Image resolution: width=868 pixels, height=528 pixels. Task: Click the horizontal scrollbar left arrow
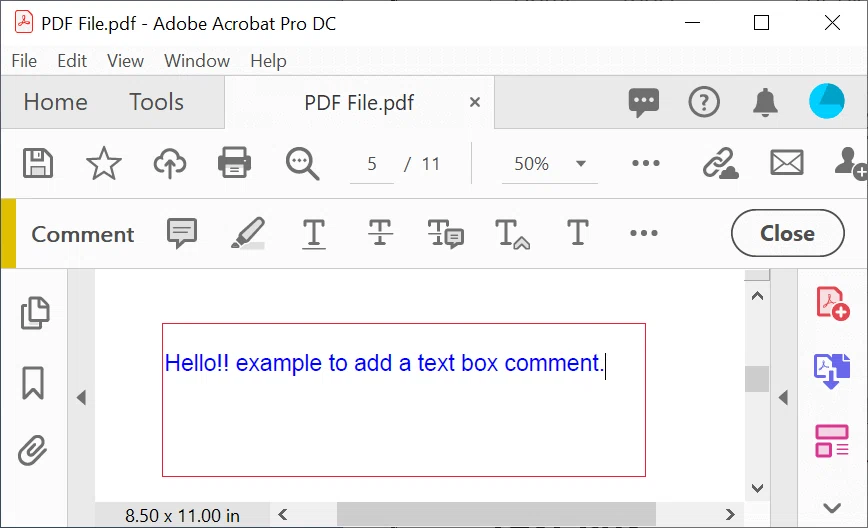[x=282, y=515]
